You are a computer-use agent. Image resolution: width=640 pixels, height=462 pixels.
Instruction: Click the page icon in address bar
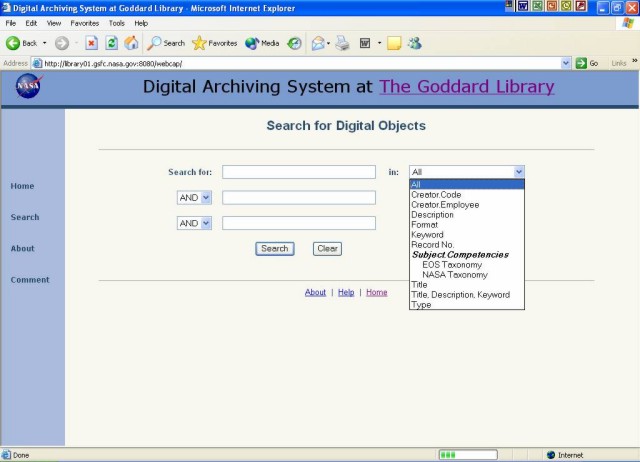click(37, 63)
